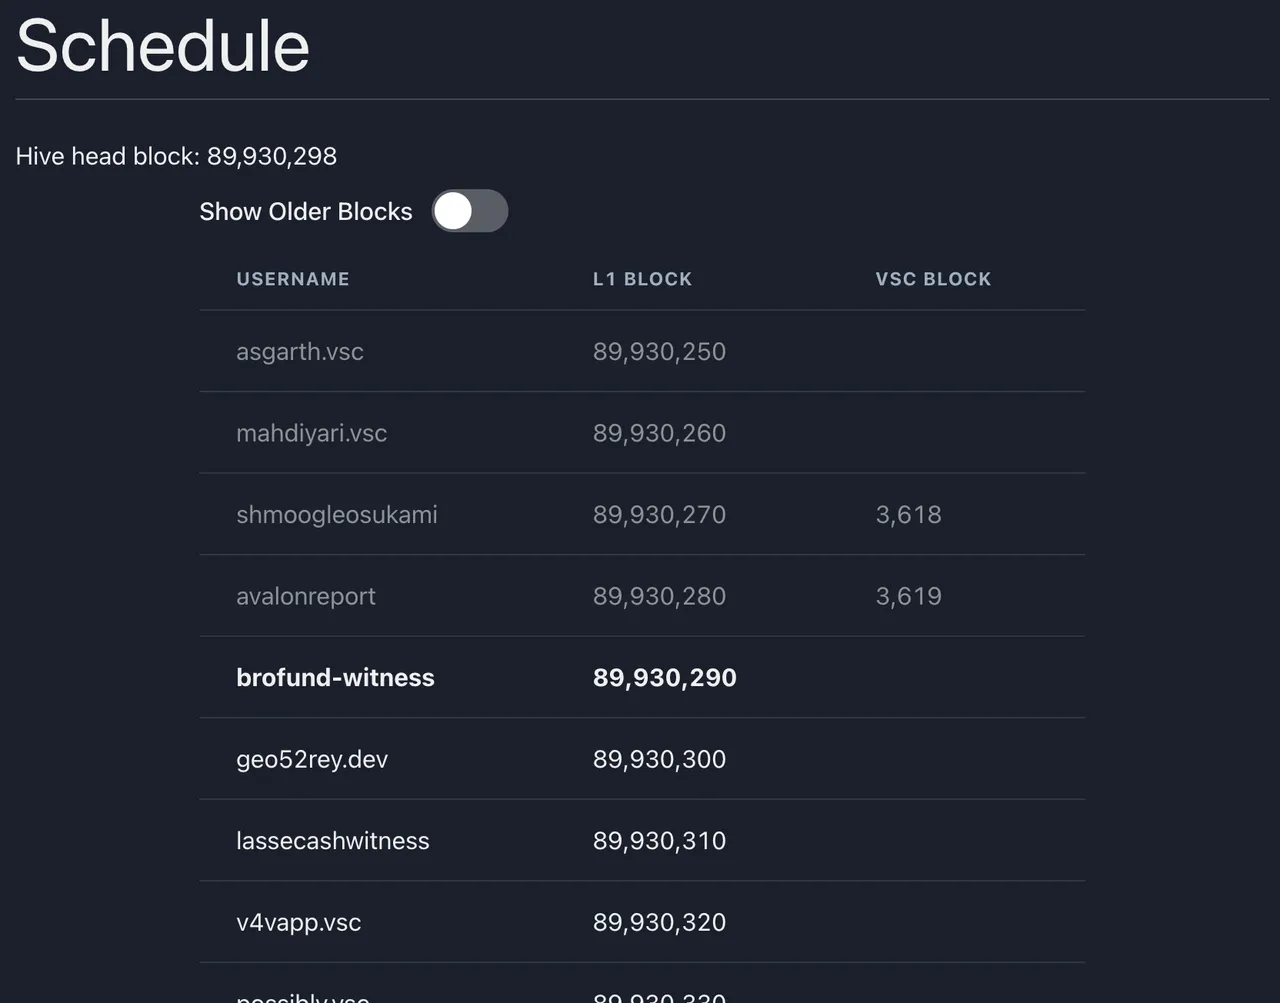Open the avalonreport witness entry
Screen dimensions: 1280x1003
(x=306, y=596)
